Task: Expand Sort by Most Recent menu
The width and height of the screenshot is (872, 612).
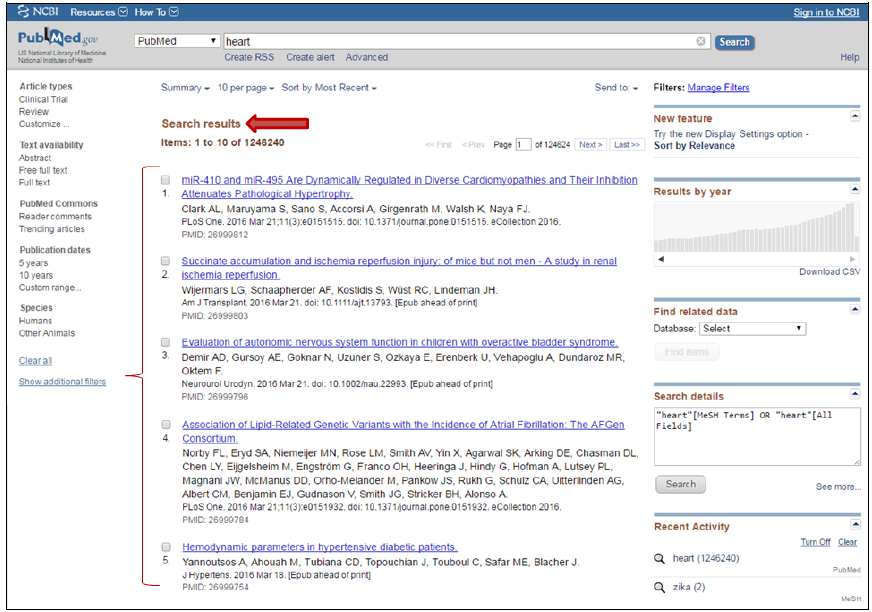Action: click(x=329, y=88)
